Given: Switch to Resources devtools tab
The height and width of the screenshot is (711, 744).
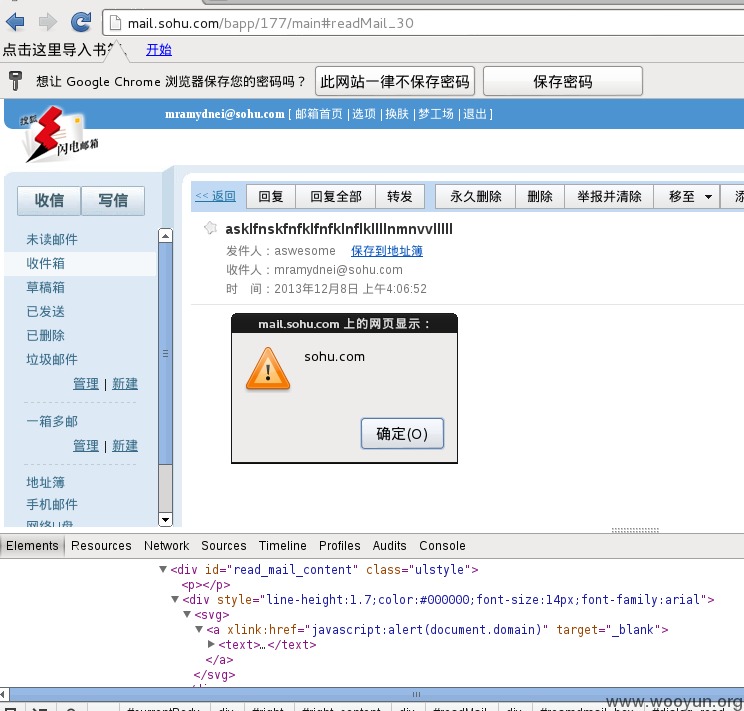Looking at the screenshot, I should pyautogui.click(x=101, y=546).
